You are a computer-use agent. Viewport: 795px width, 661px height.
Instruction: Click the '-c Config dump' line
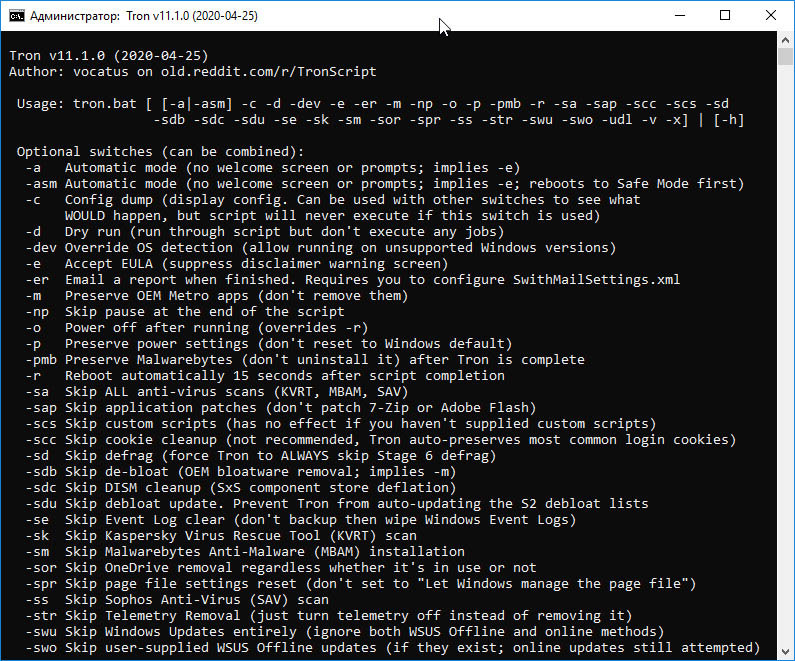(333, 200)
